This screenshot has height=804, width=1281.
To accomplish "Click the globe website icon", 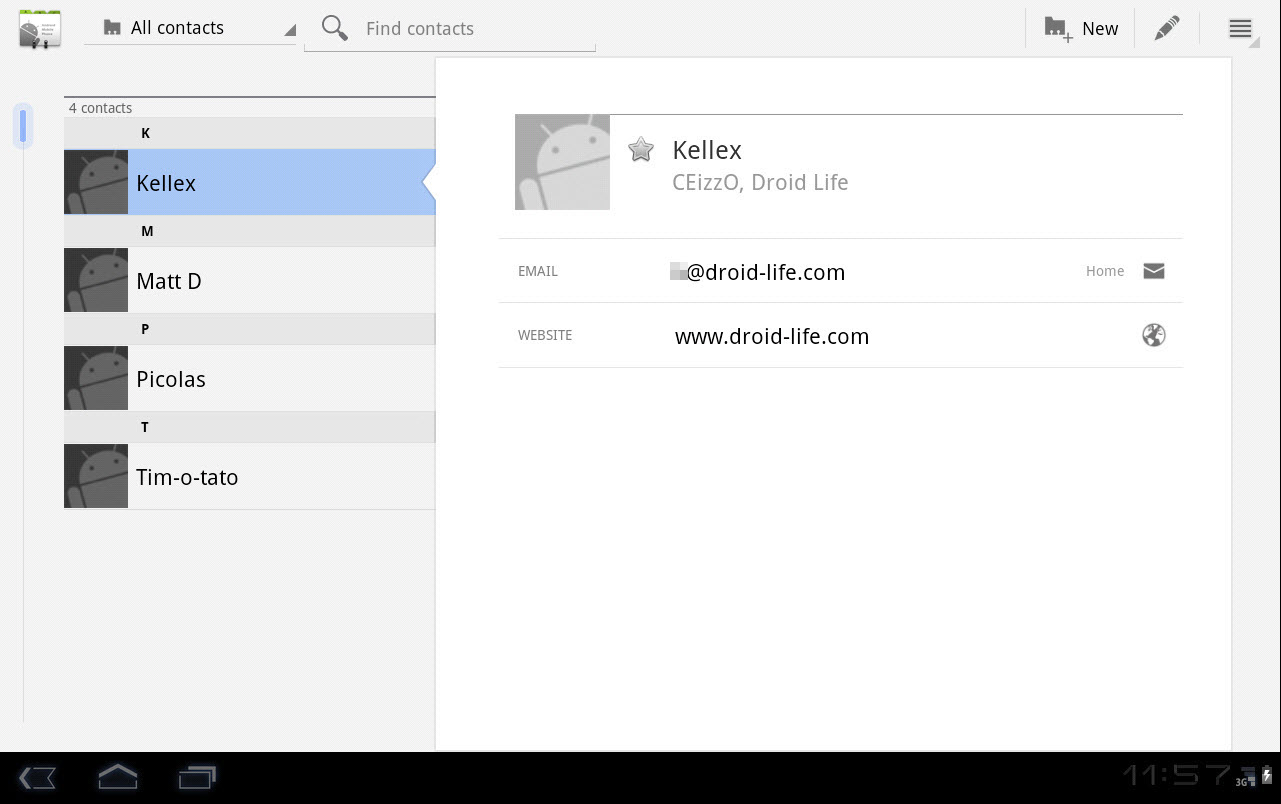I will click(1154, 335).
